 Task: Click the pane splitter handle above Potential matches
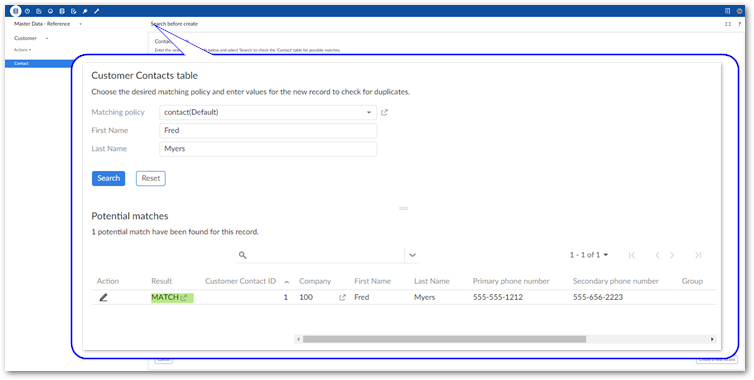tap(403, 208)
